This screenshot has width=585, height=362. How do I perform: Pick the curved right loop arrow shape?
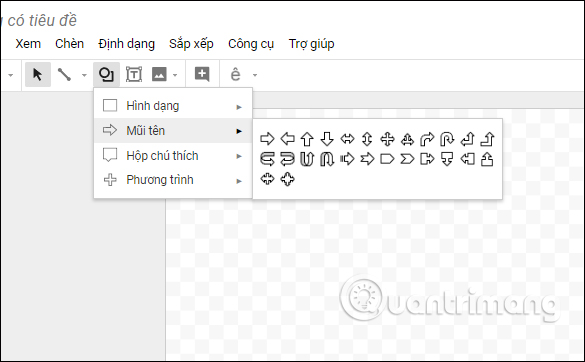tap(267, 159)
